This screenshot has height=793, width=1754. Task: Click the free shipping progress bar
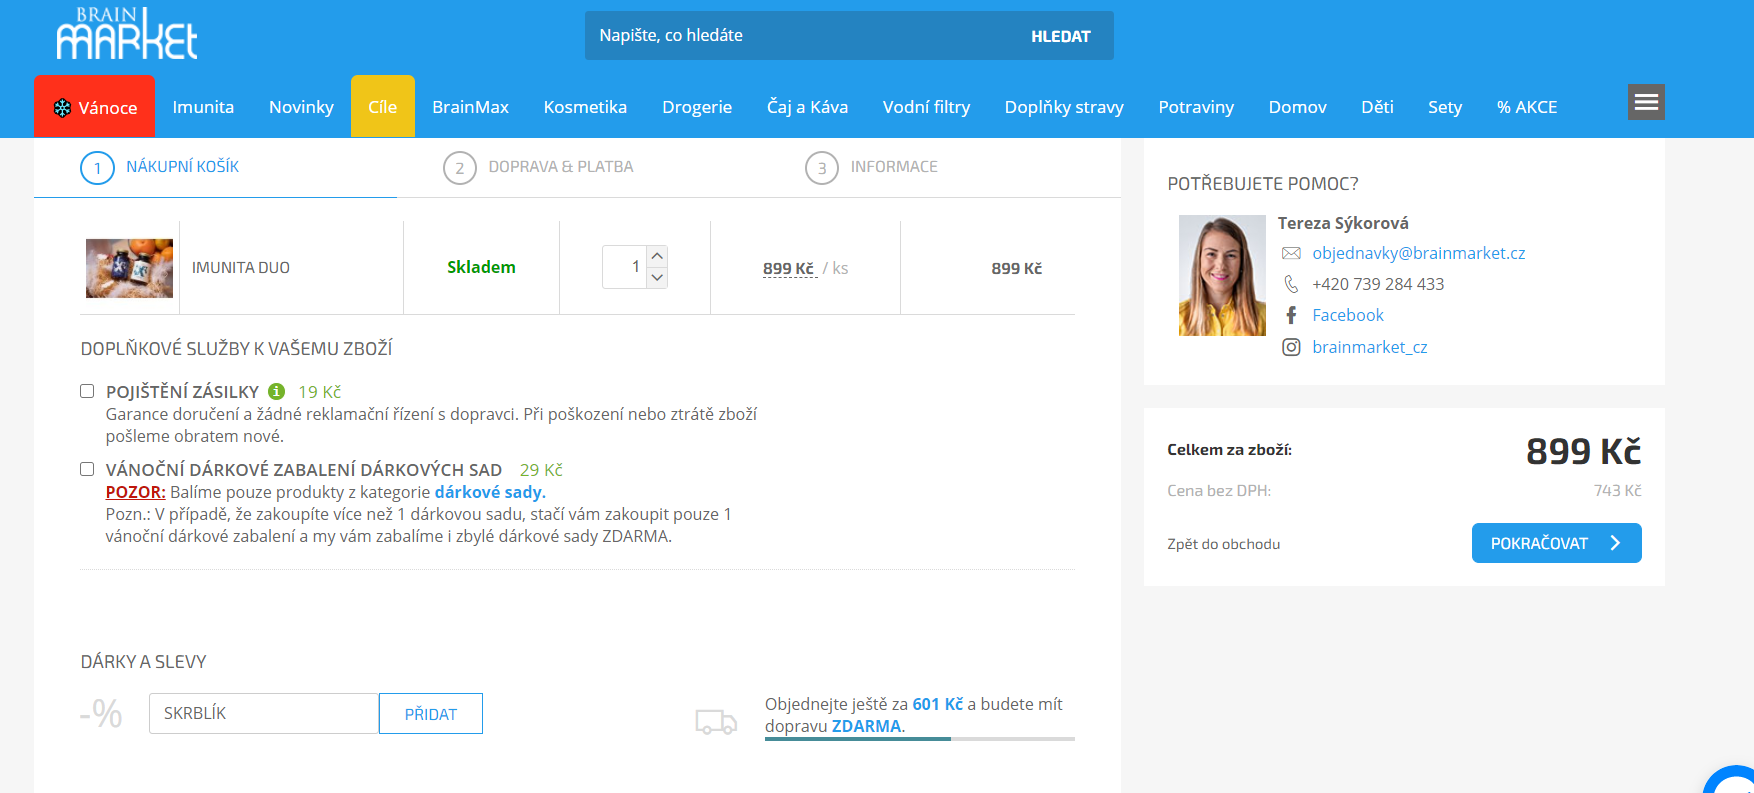click(920, 739)
